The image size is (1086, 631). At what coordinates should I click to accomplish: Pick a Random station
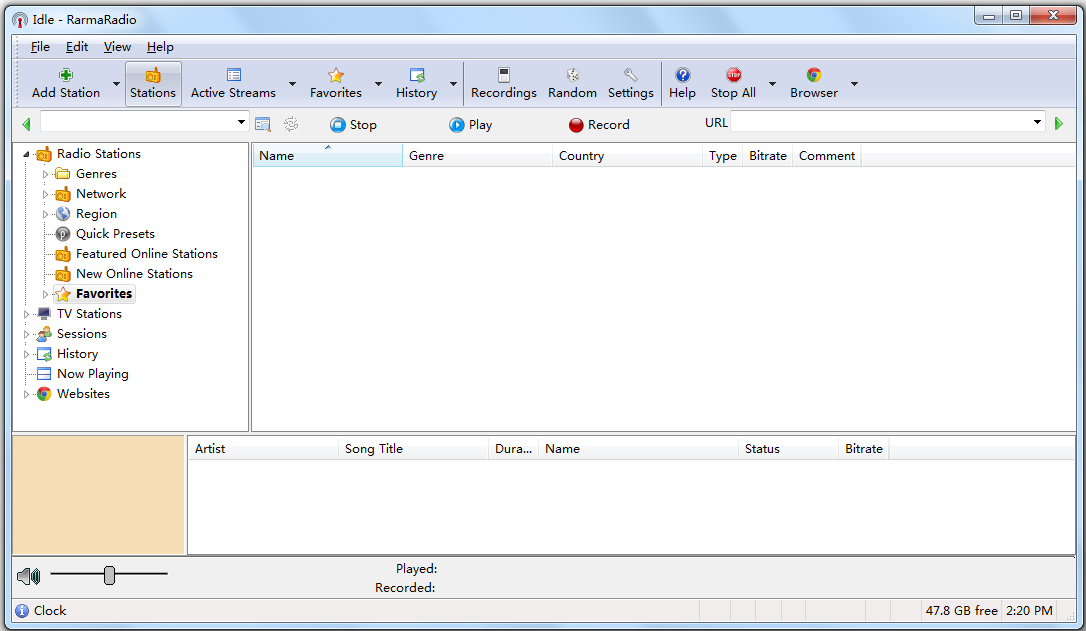click(x=572, y=84)
